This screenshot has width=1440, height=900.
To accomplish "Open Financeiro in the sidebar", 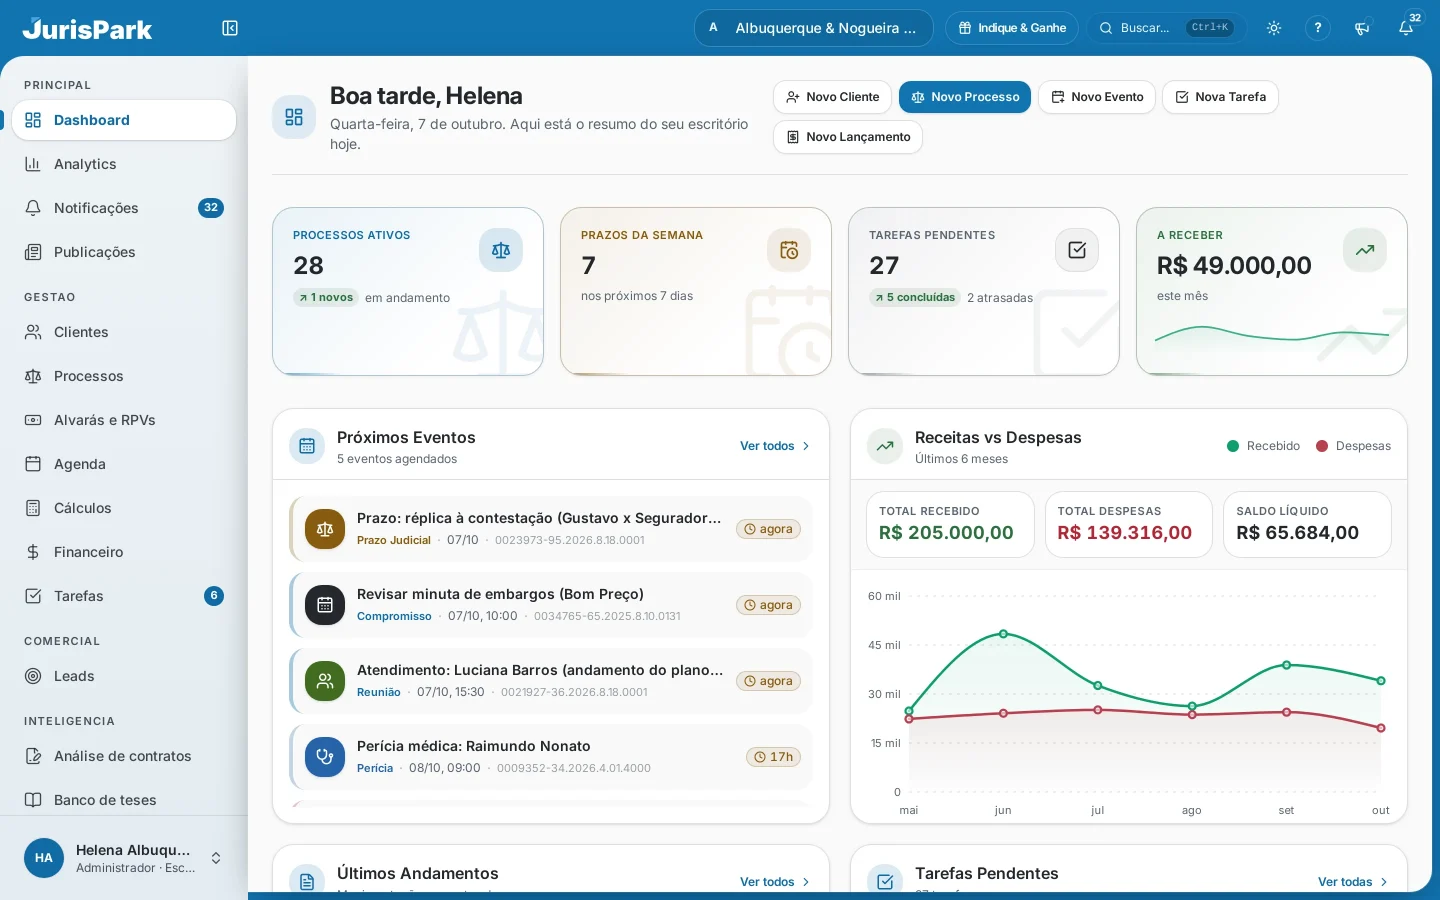I will point(124,552).
